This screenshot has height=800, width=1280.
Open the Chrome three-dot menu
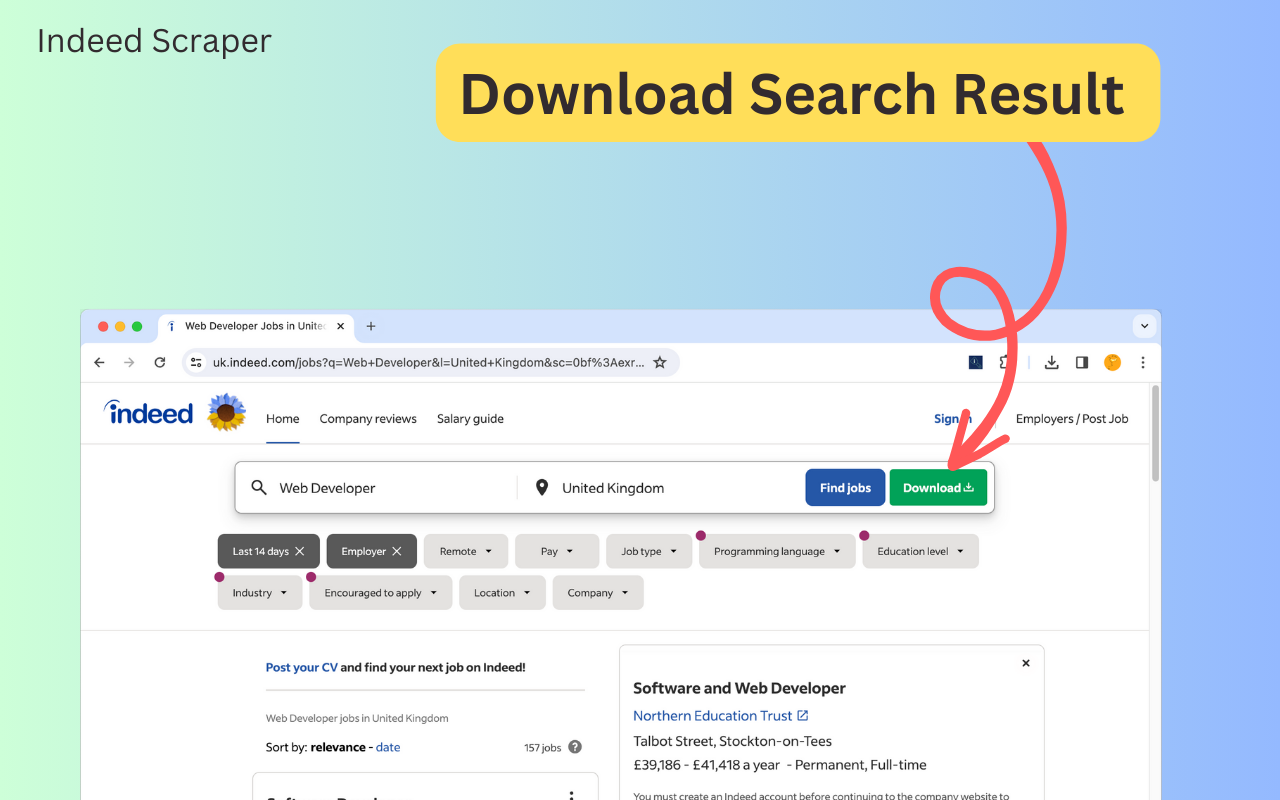[x=1143, y=363]
